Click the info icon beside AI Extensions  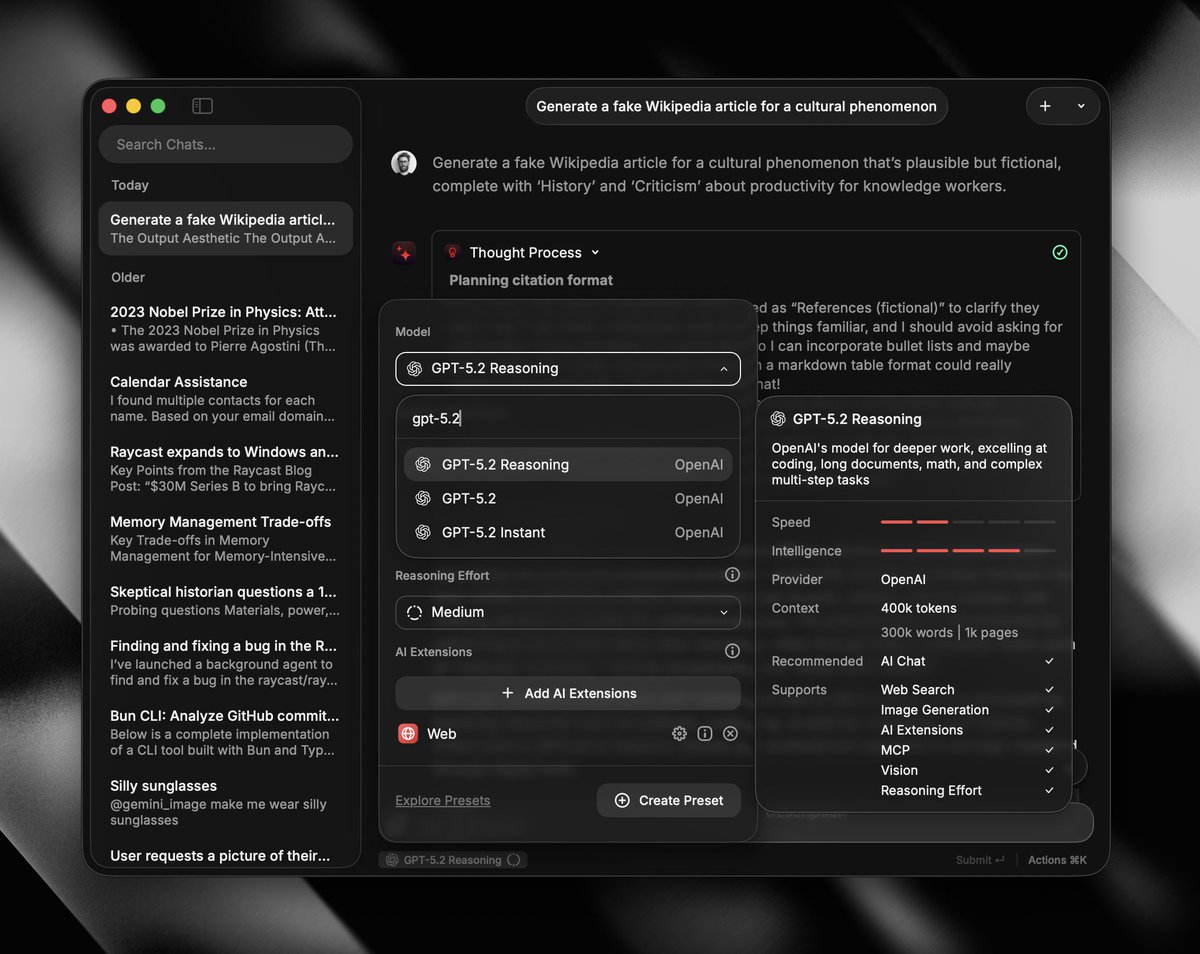(732, 651)
